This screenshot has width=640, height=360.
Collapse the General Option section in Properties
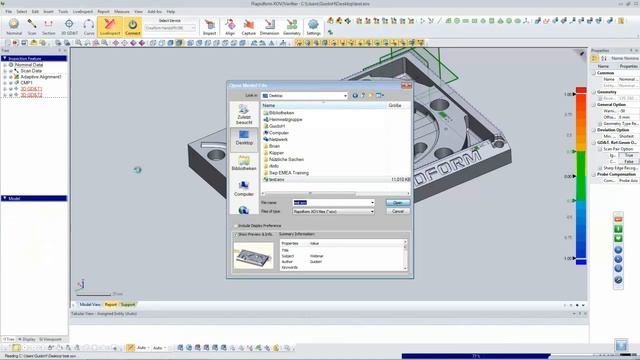coord(594,104)
